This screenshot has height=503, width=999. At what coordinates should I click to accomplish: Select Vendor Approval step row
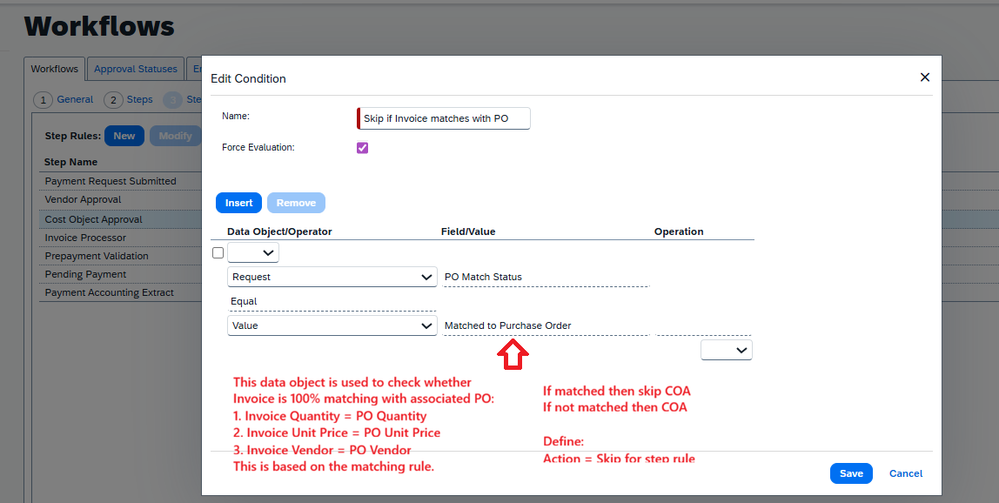120,200
